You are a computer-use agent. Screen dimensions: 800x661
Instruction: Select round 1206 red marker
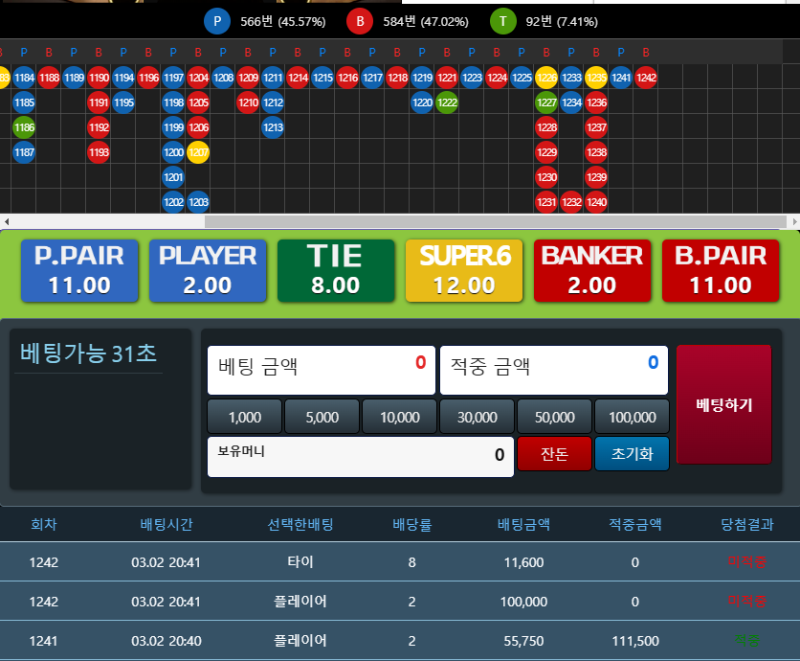[x=198, y=128]
